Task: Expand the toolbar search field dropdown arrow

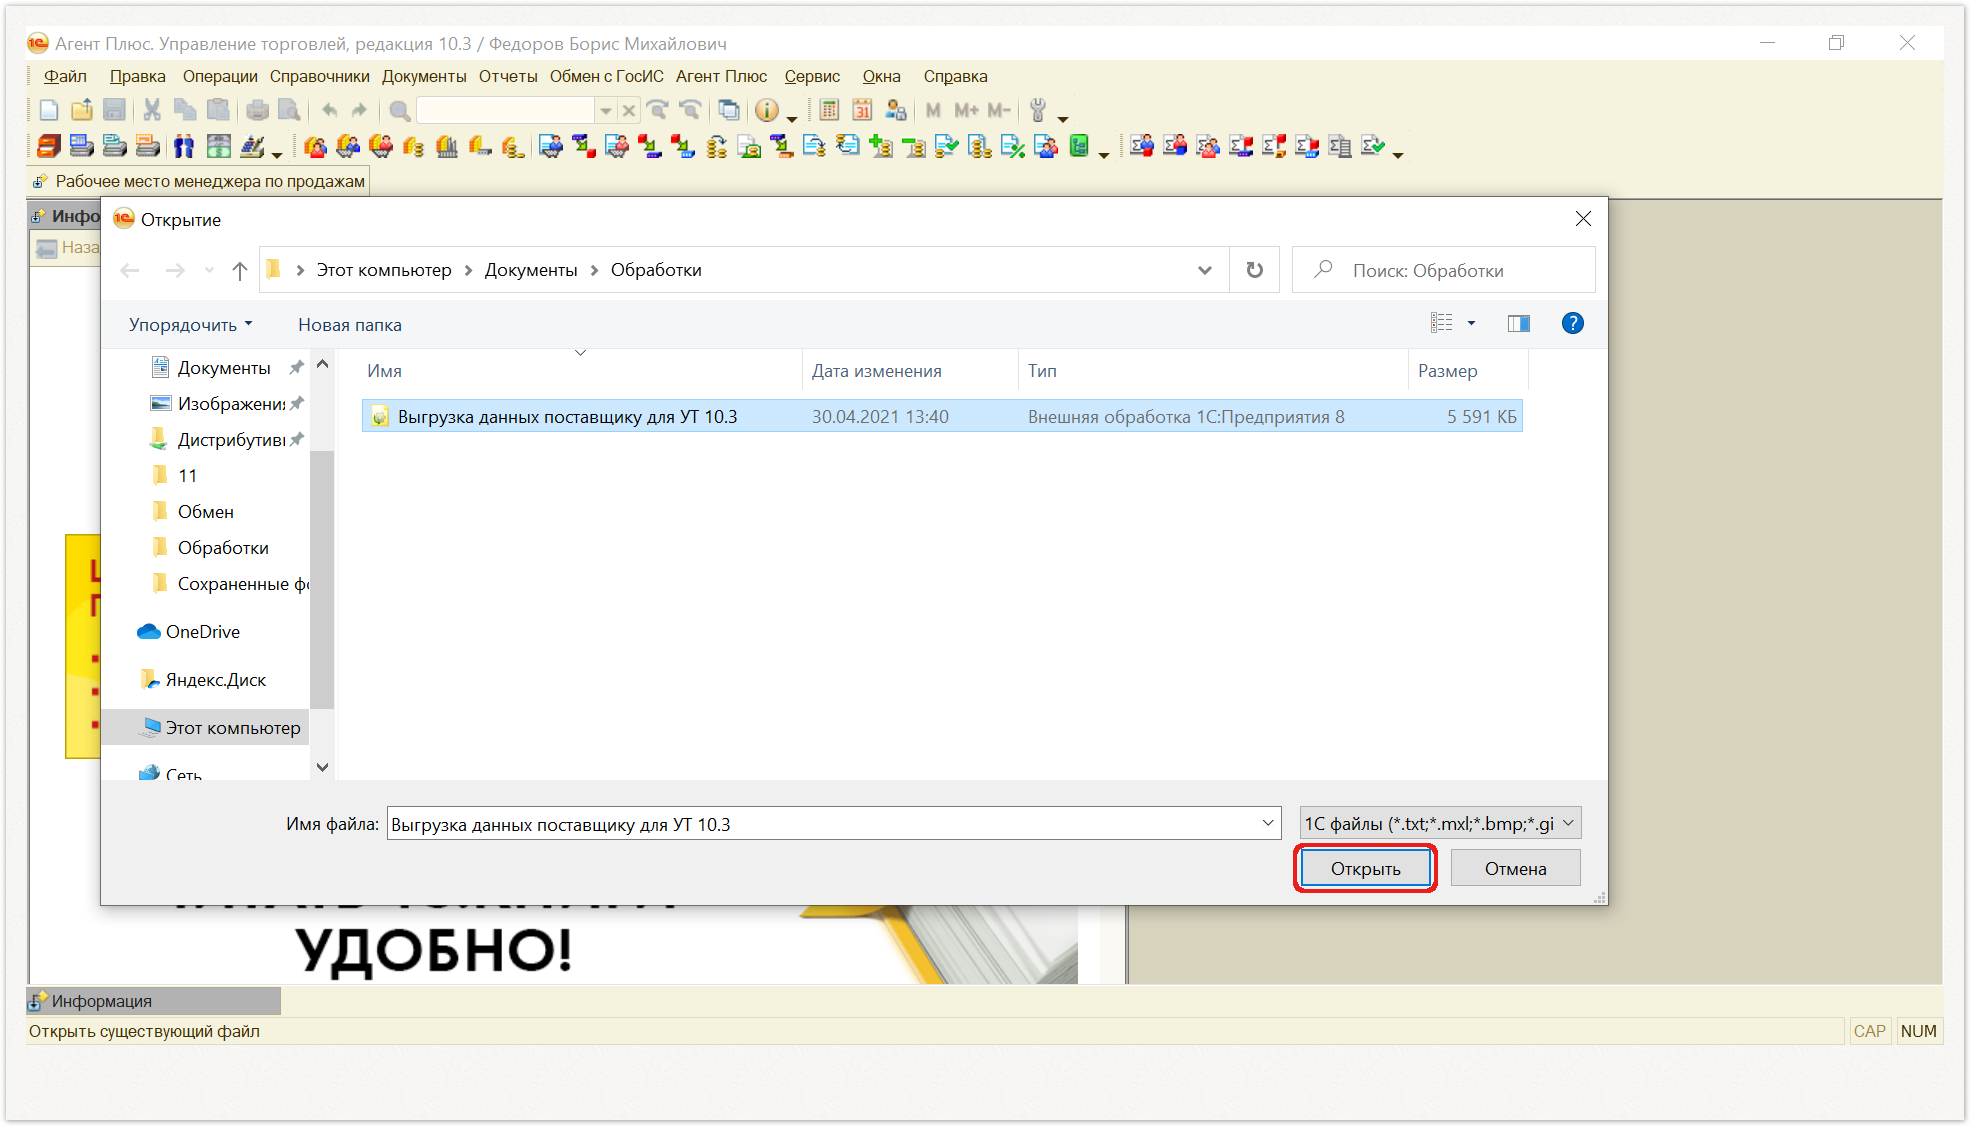Action: pyautogui.click(x=605, y=110)
